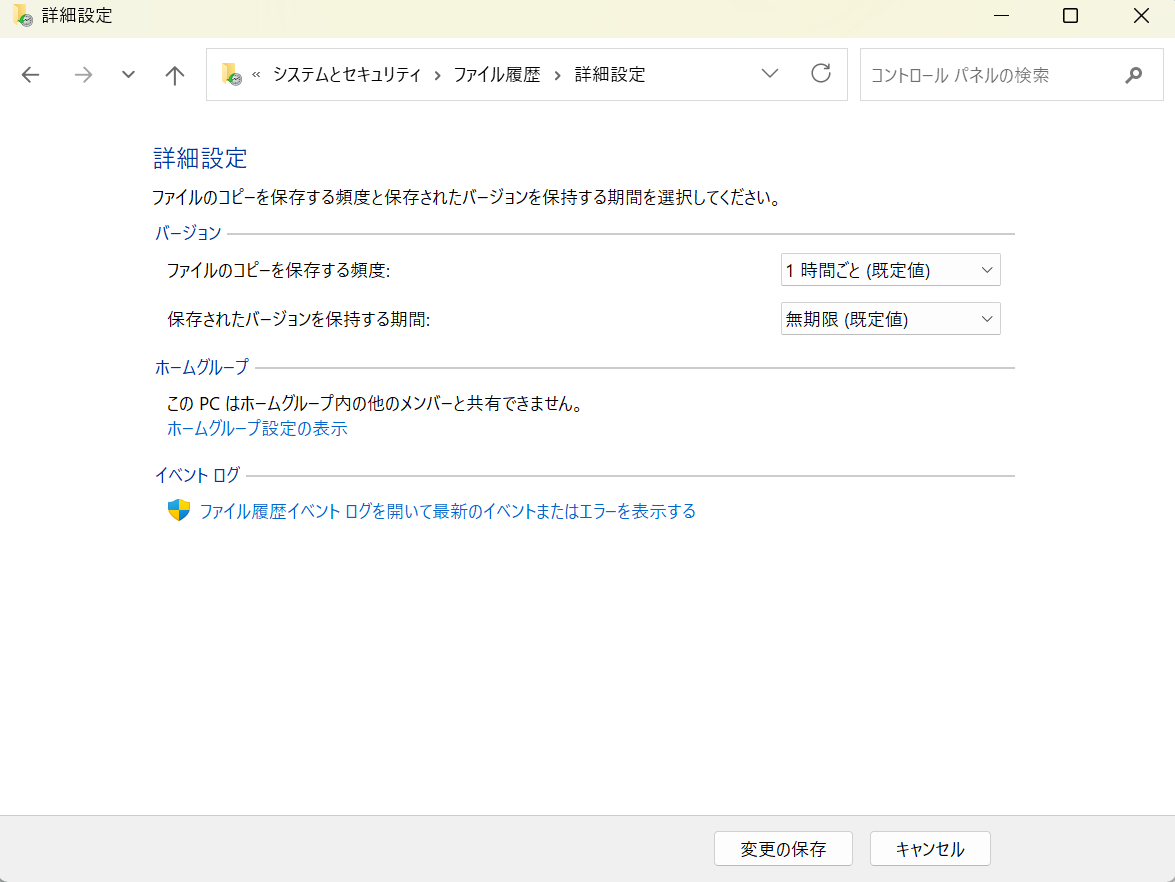Refresh the page using the refresh icon
Screen dimensions: 1175x882
821,74
